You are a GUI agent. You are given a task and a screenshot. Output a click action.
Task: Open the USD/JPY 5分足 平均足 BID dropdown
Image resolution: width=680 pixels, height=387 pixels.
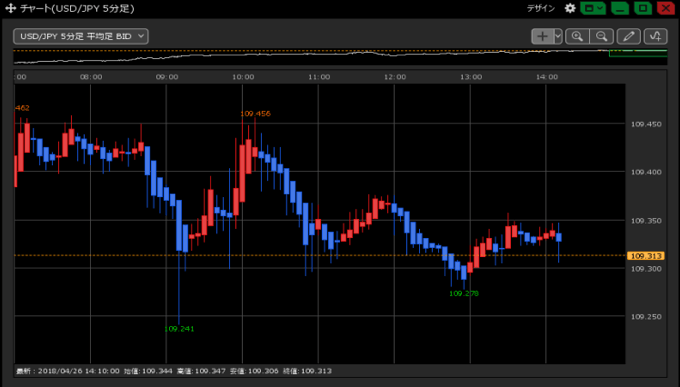(x=81, y=36)
